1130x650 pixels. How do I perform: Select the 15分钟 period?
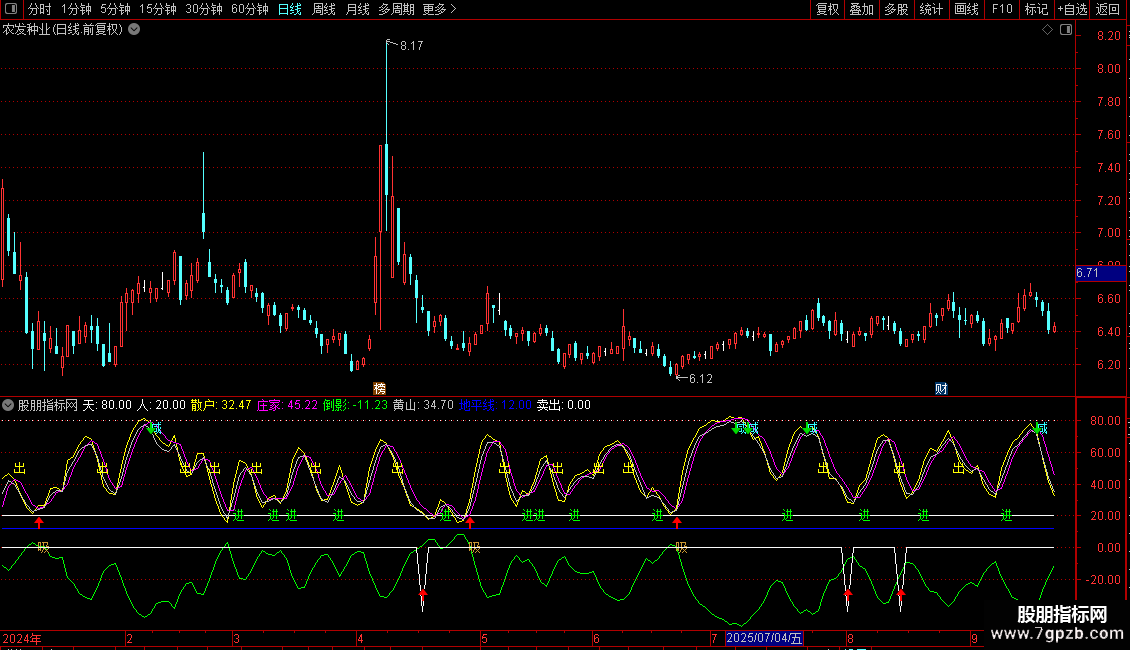[158, 9]
